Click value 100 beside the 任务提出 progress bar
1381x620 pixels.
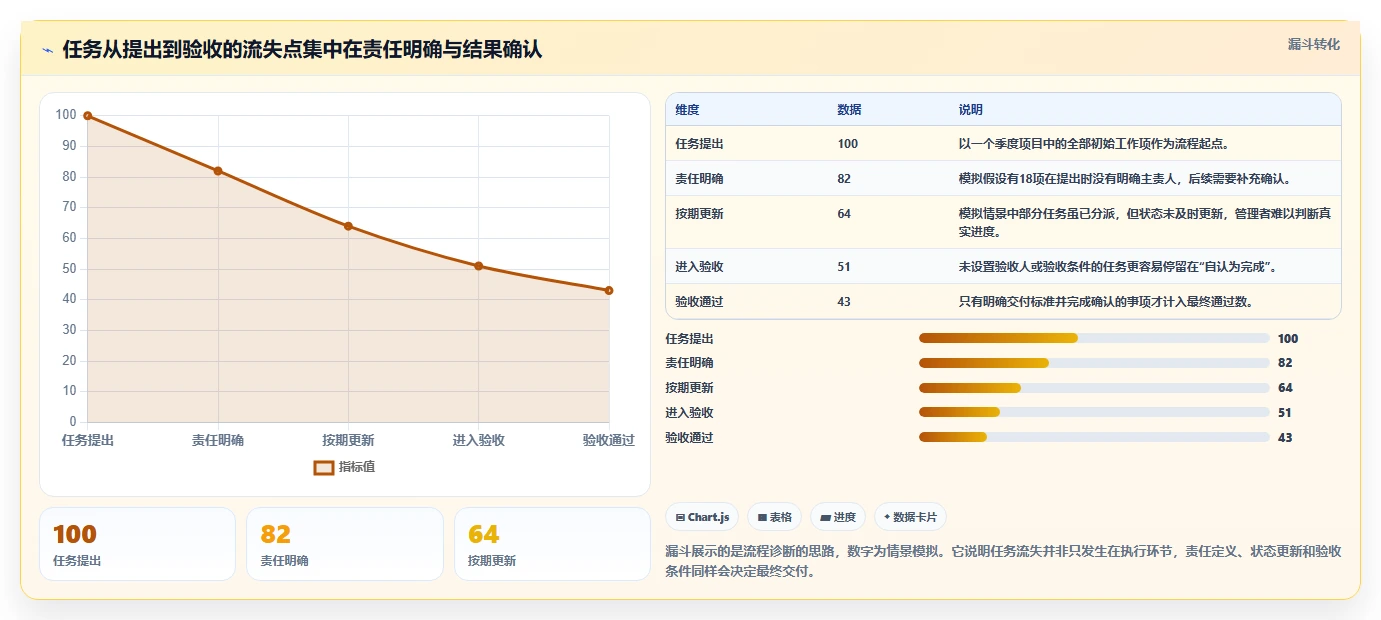(x=1288, y=338)
